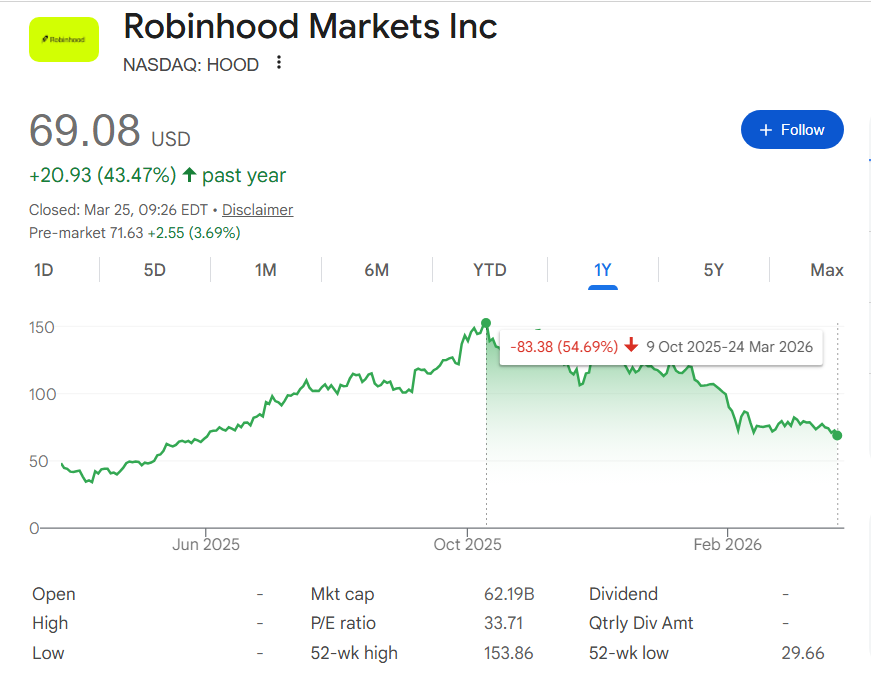
Task: Click the peak marker dot near Oct 2025
Action: (x=485, y=323)
